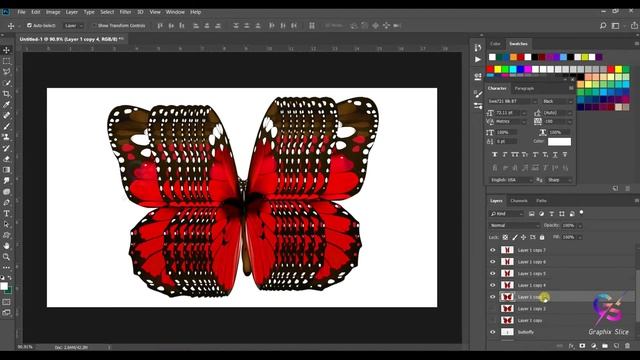This screenshot has height=360, width=640.
Task: Hide Layer 1 copy 6 with eye icon
Action: (x=493, y=262)
